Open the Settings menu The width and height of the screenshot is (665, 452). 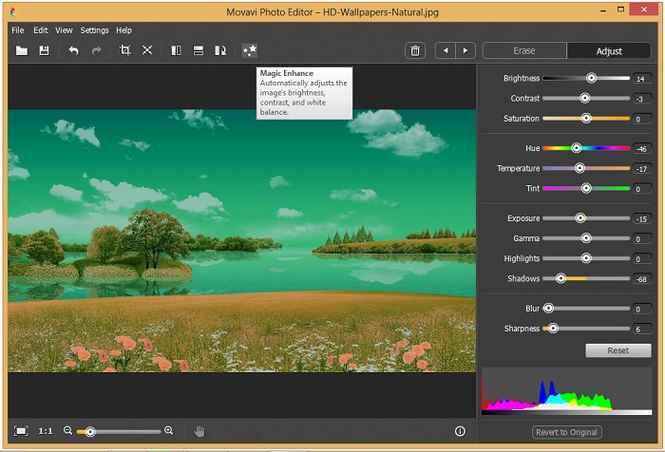pyautogui.click(x=94, y=30)
